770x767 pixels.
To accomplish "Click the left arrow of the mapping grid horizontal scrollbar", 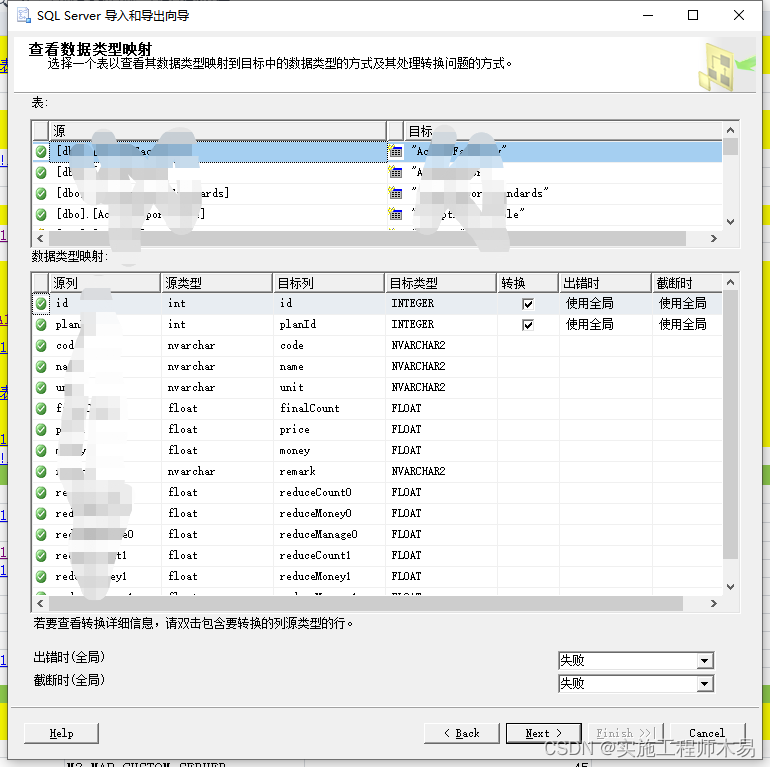I will click(x=40, y=603).
